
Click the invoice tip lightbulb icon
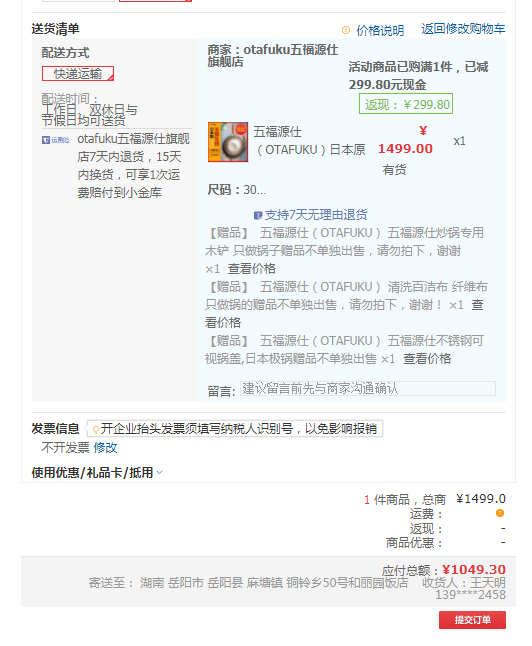96,429
